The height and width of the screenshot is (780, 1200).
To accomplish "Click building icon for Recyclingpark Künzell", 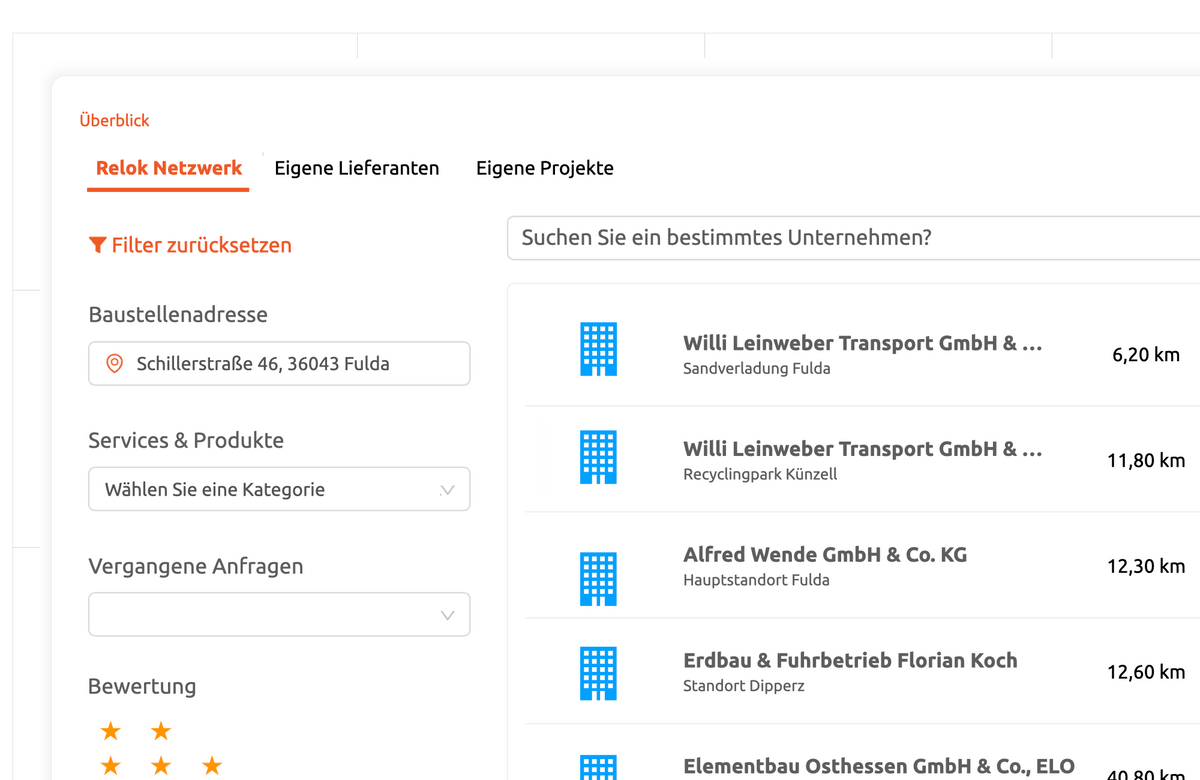I will [598, 457].
